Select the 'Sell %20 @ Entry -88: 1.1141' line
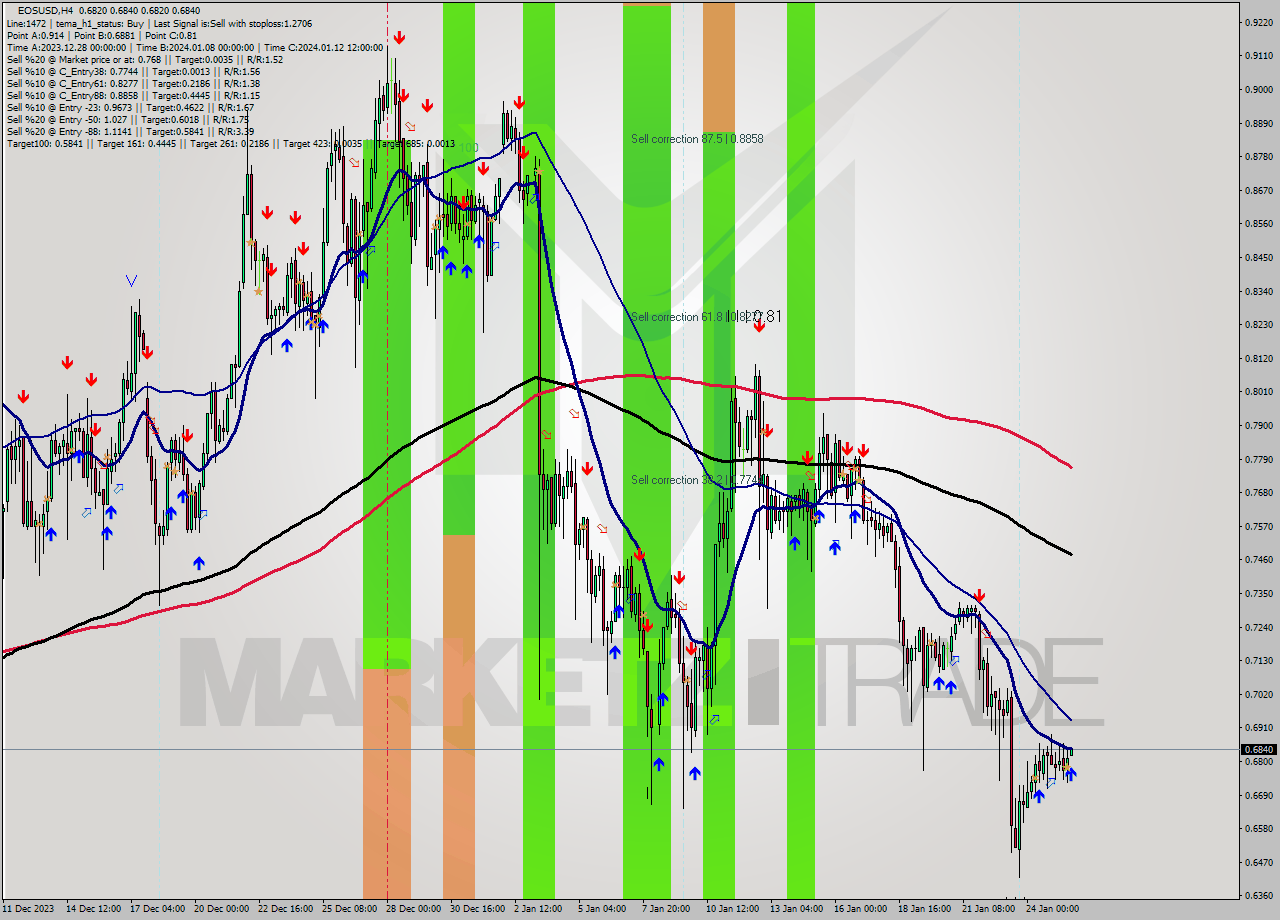Viewport: 1280px width, 920px height. pos(130,131)
